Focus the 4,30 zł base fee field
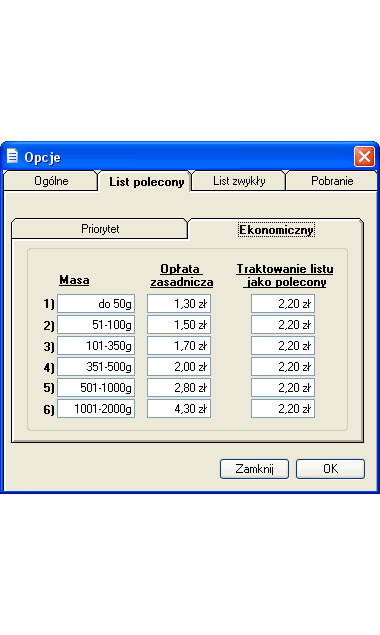 click(x=179, y=409)
